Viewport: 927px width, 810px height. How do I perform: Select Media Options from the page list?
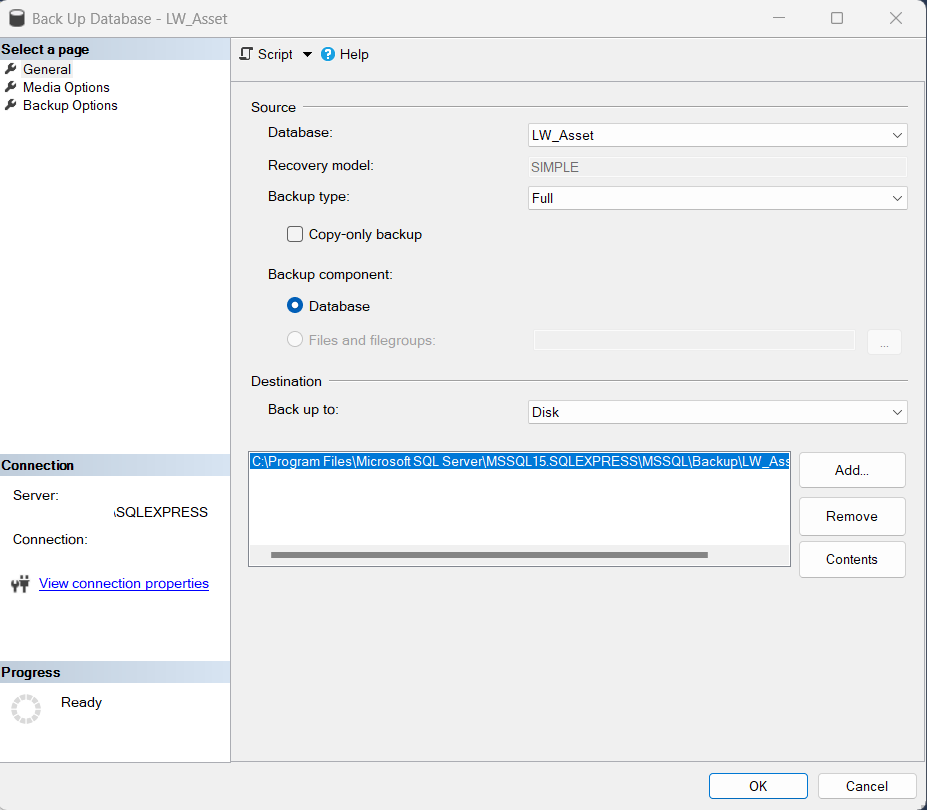tap(66, 87)
